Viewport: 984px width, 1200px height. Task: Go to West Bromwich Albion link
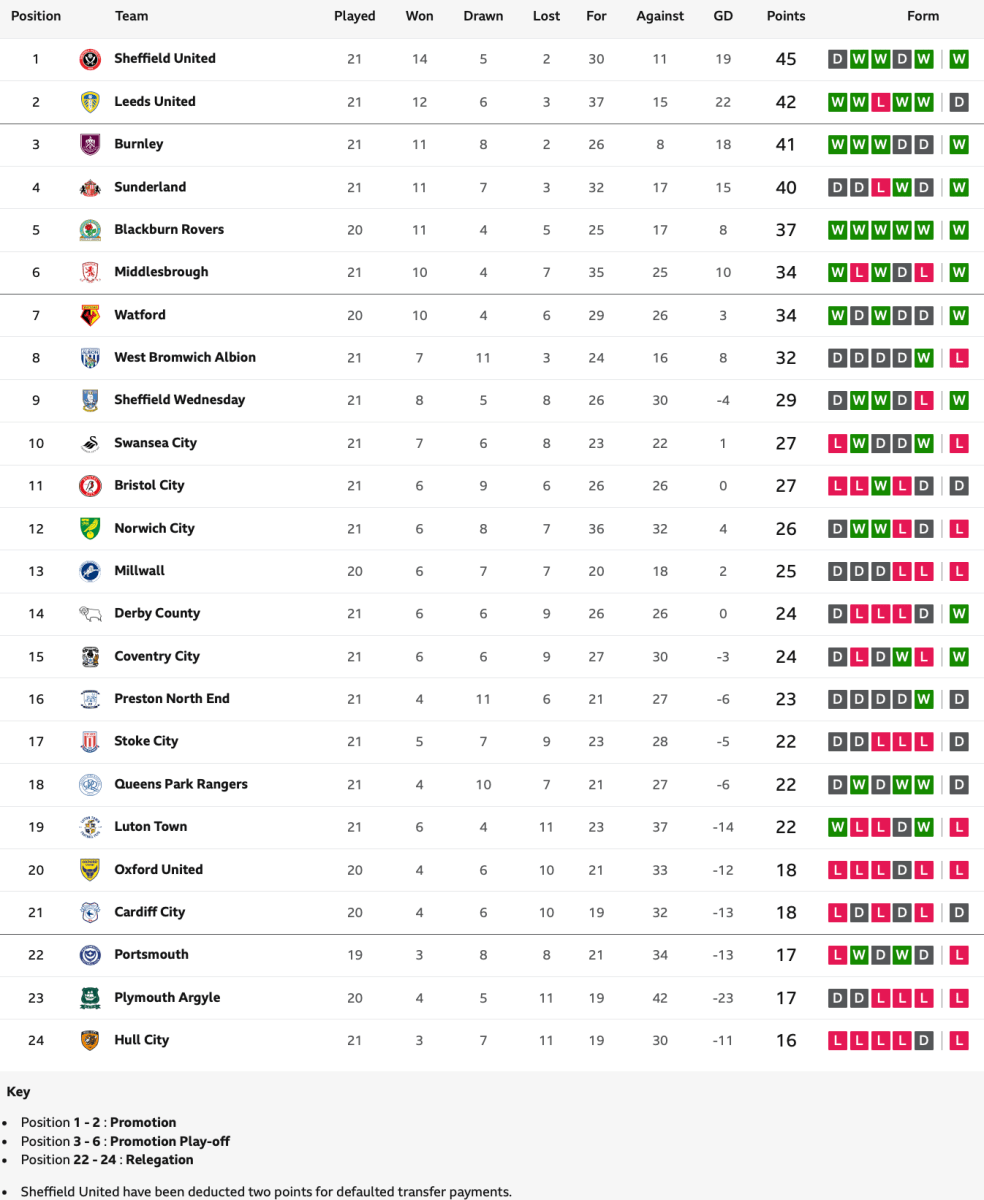pyautogui.click(x=185, y=357)
